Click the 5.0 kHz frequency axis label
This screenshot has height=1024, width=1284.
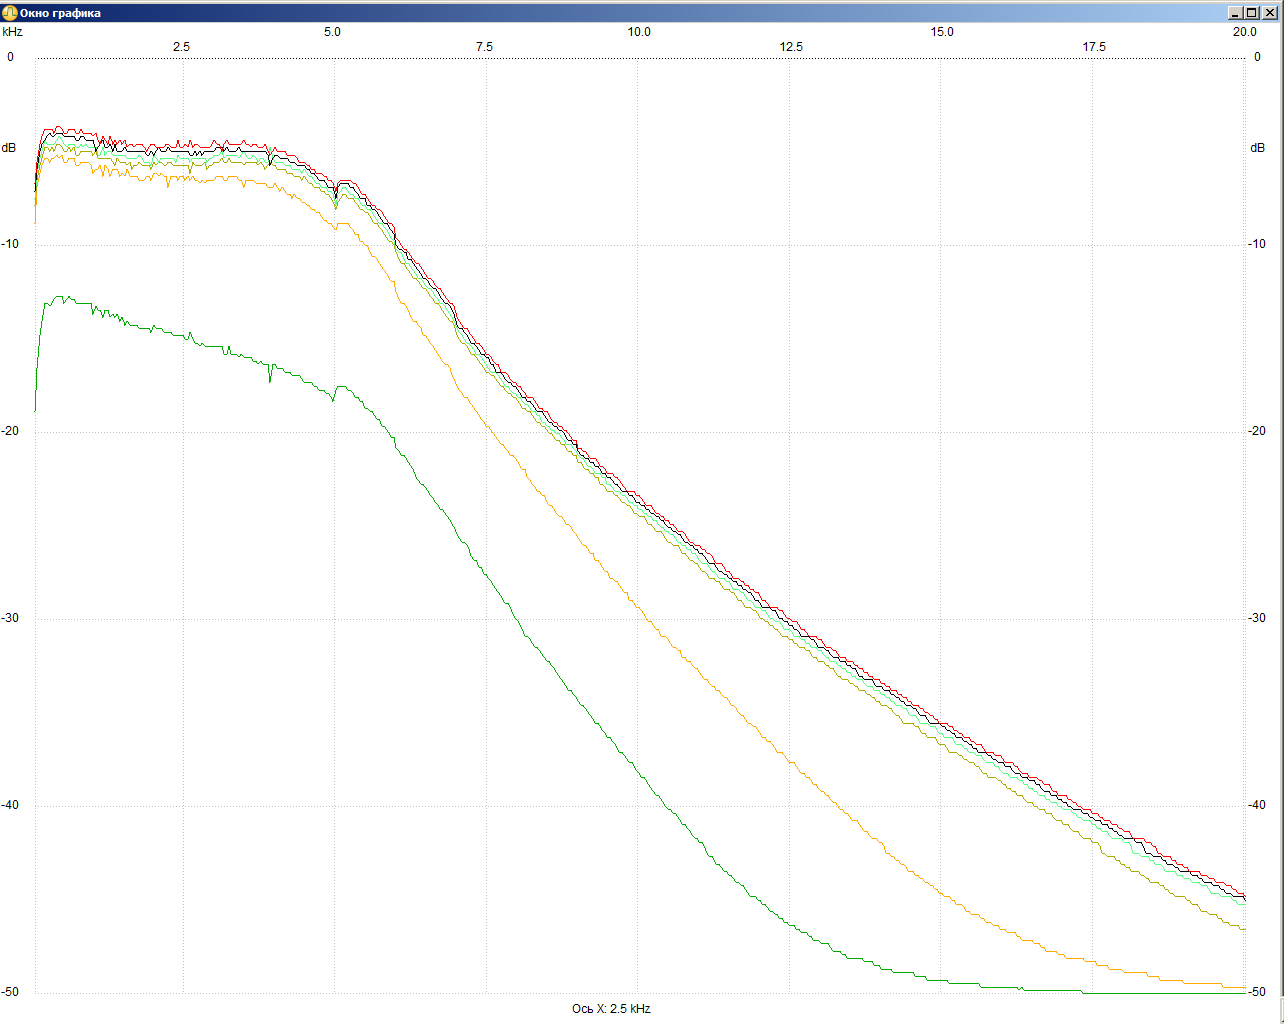332,32
